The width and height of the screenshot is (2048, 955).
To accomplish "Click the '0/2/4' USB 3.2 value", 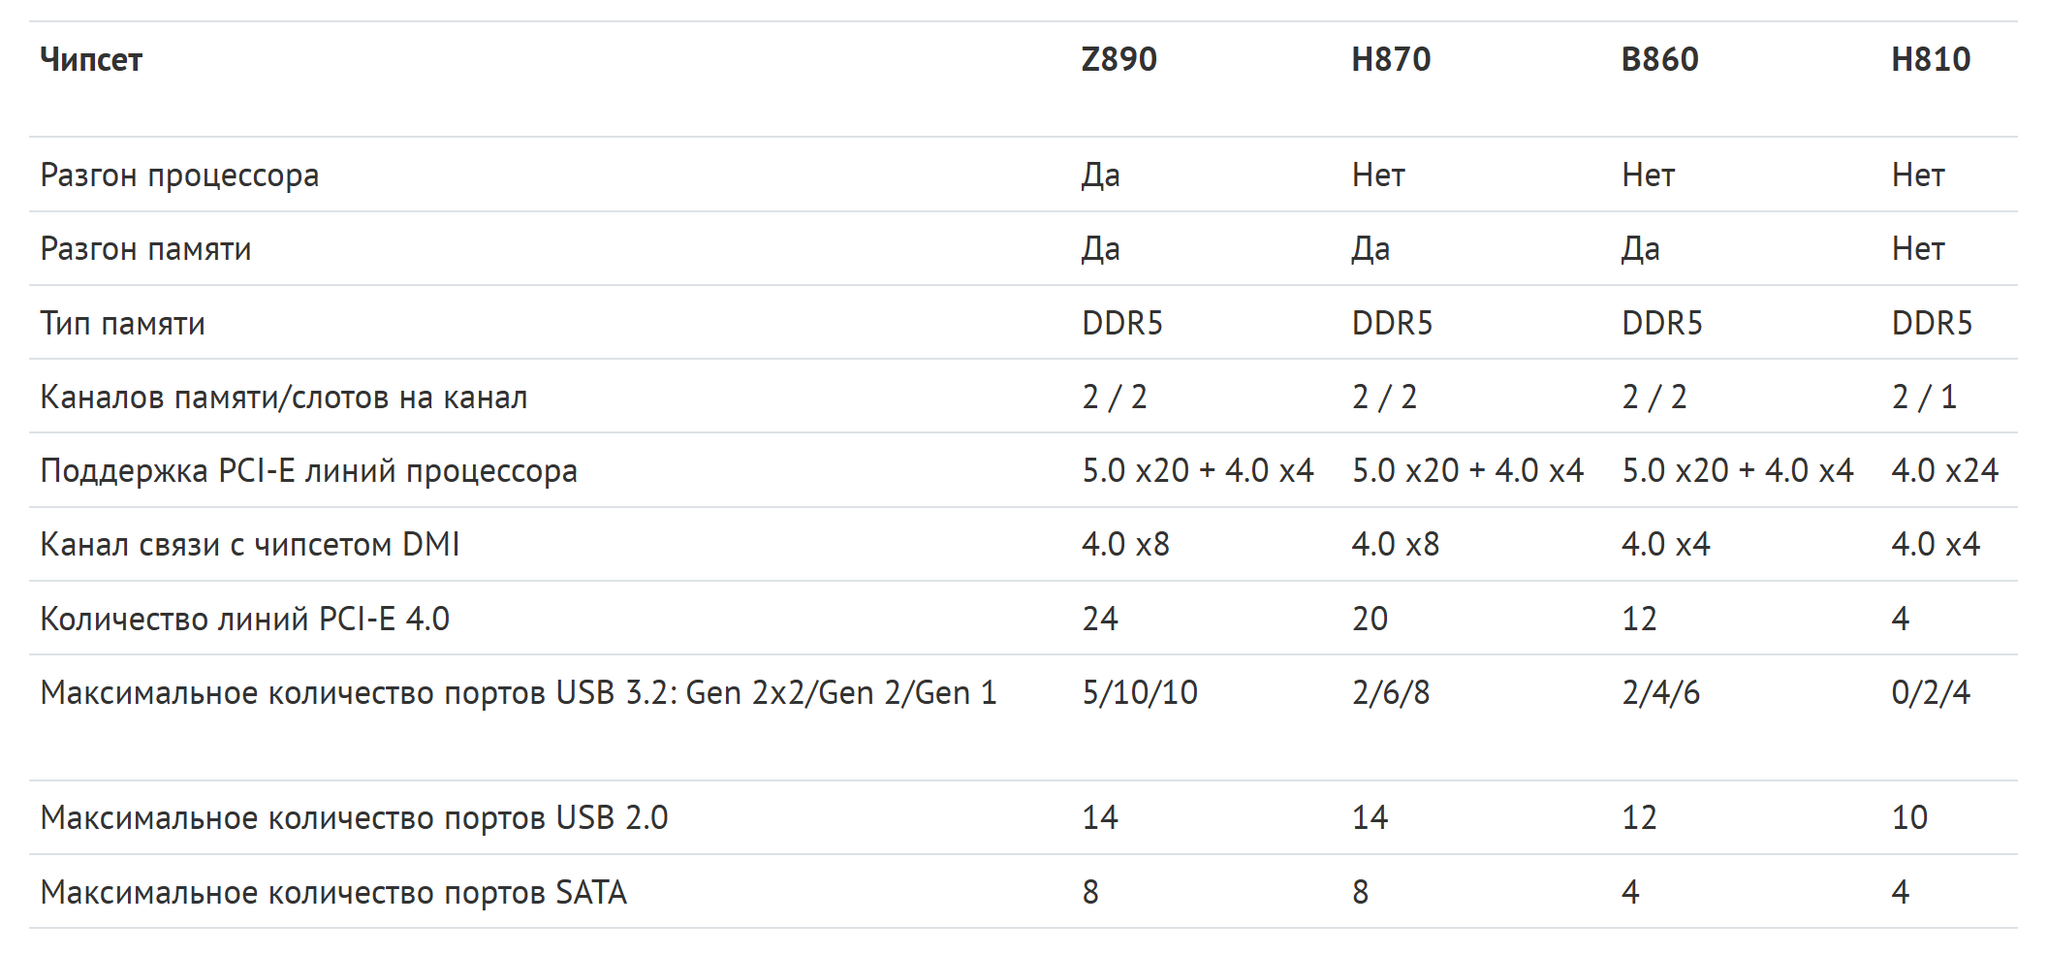I will [1930, 692].
